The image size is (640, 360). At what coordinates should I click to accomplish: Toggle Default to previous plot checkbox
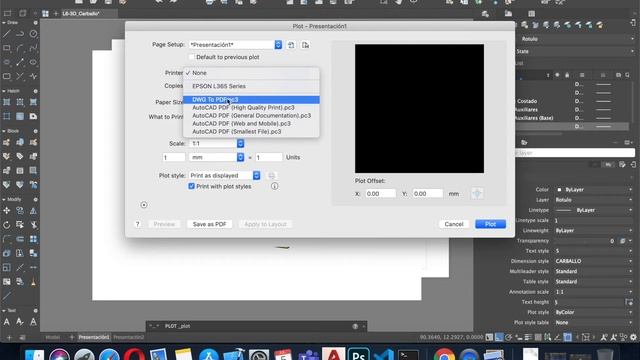[191, 57]
